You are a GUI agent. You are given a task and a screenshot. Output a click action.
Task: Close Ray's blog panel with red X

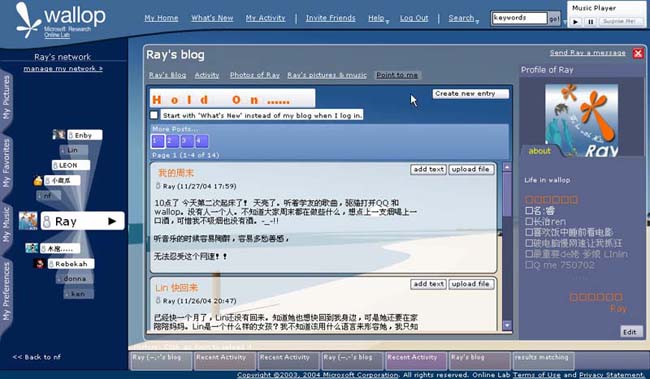coord(638,53)
